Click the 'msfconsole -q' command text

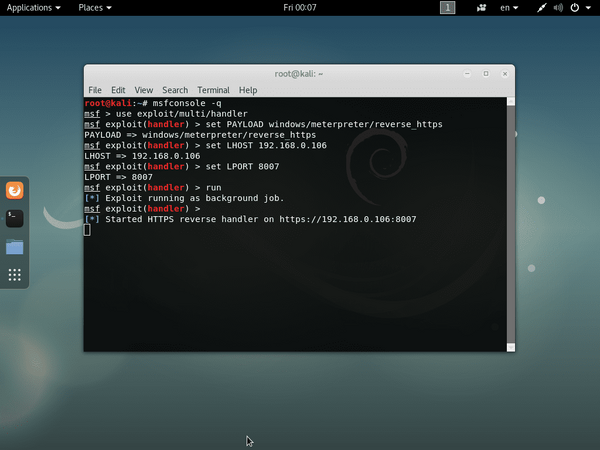tap(187, 103)
